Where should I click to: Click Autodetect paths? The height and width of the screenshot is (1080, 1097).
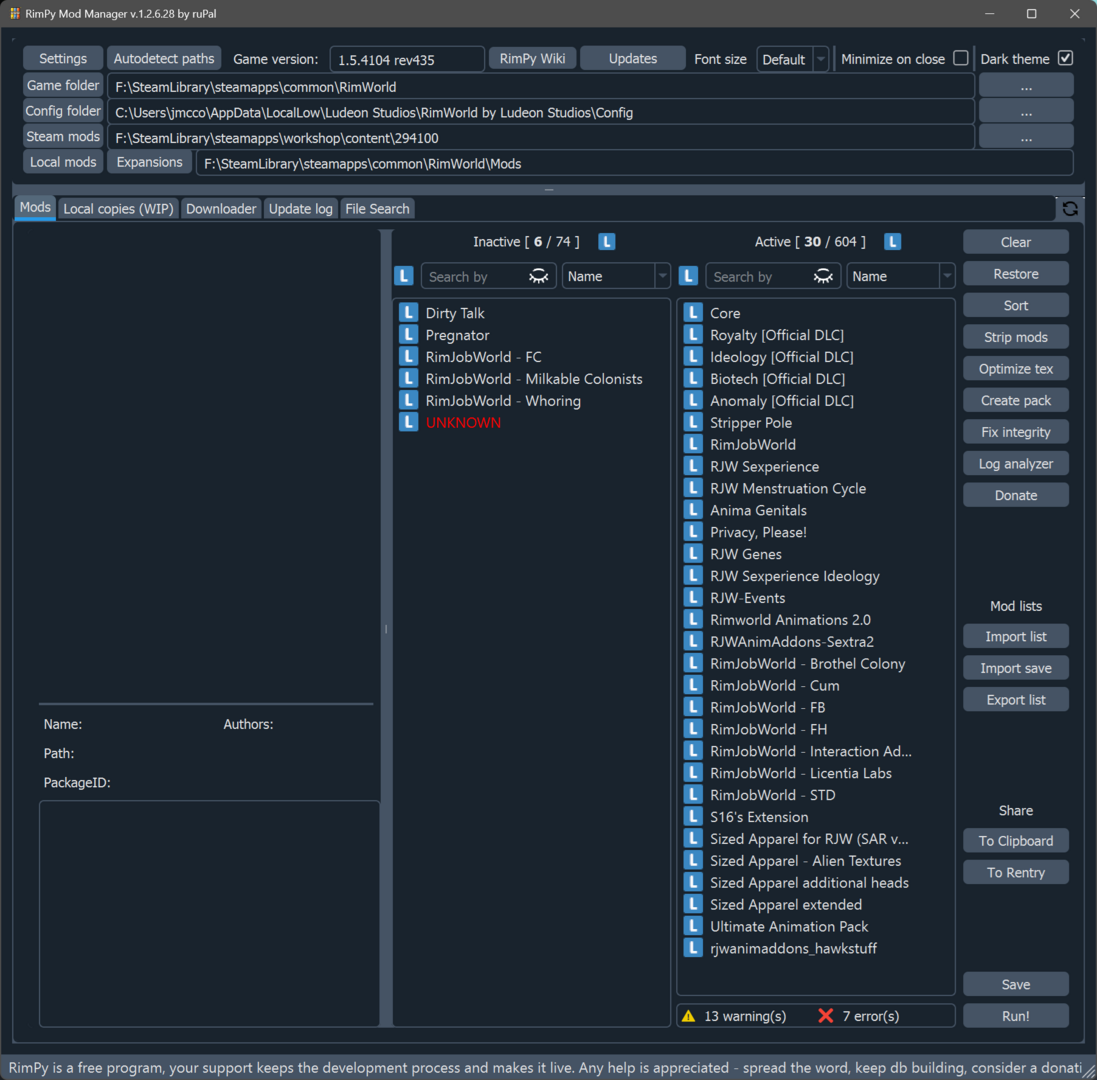pyautogui.click(x=164, y=58)
